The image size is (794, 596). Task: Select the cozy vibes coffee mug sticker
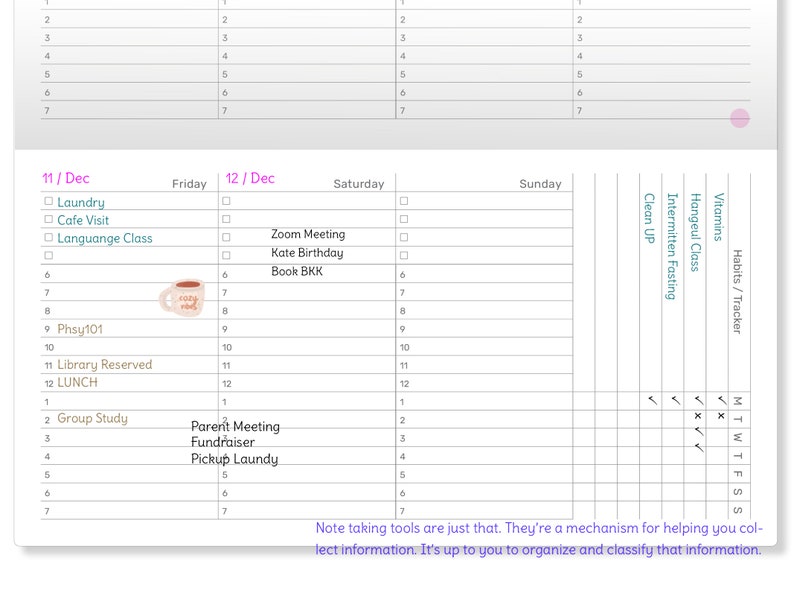[x=182, y=298]
